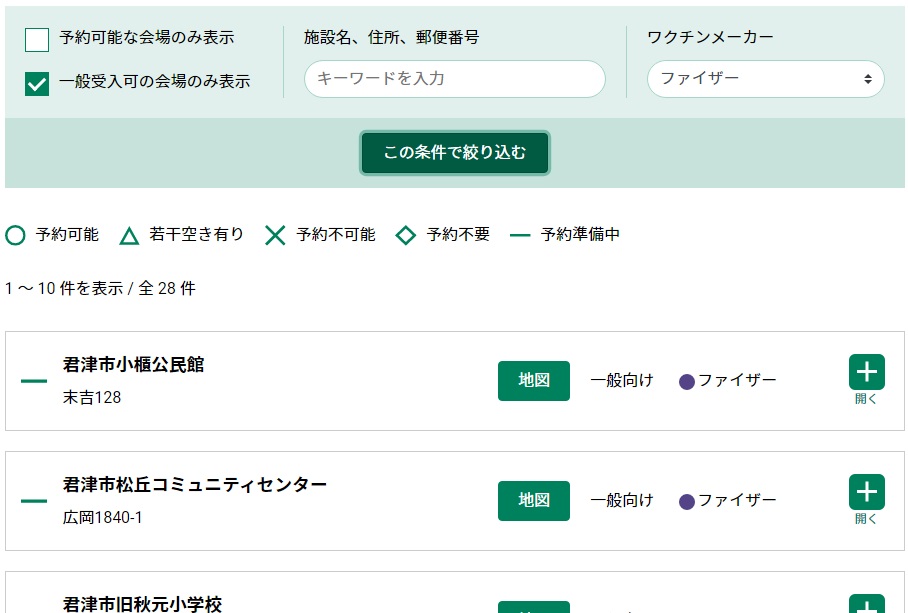Open 地図 for 君津市松丘コミュニティセンター

click(533, 500)
